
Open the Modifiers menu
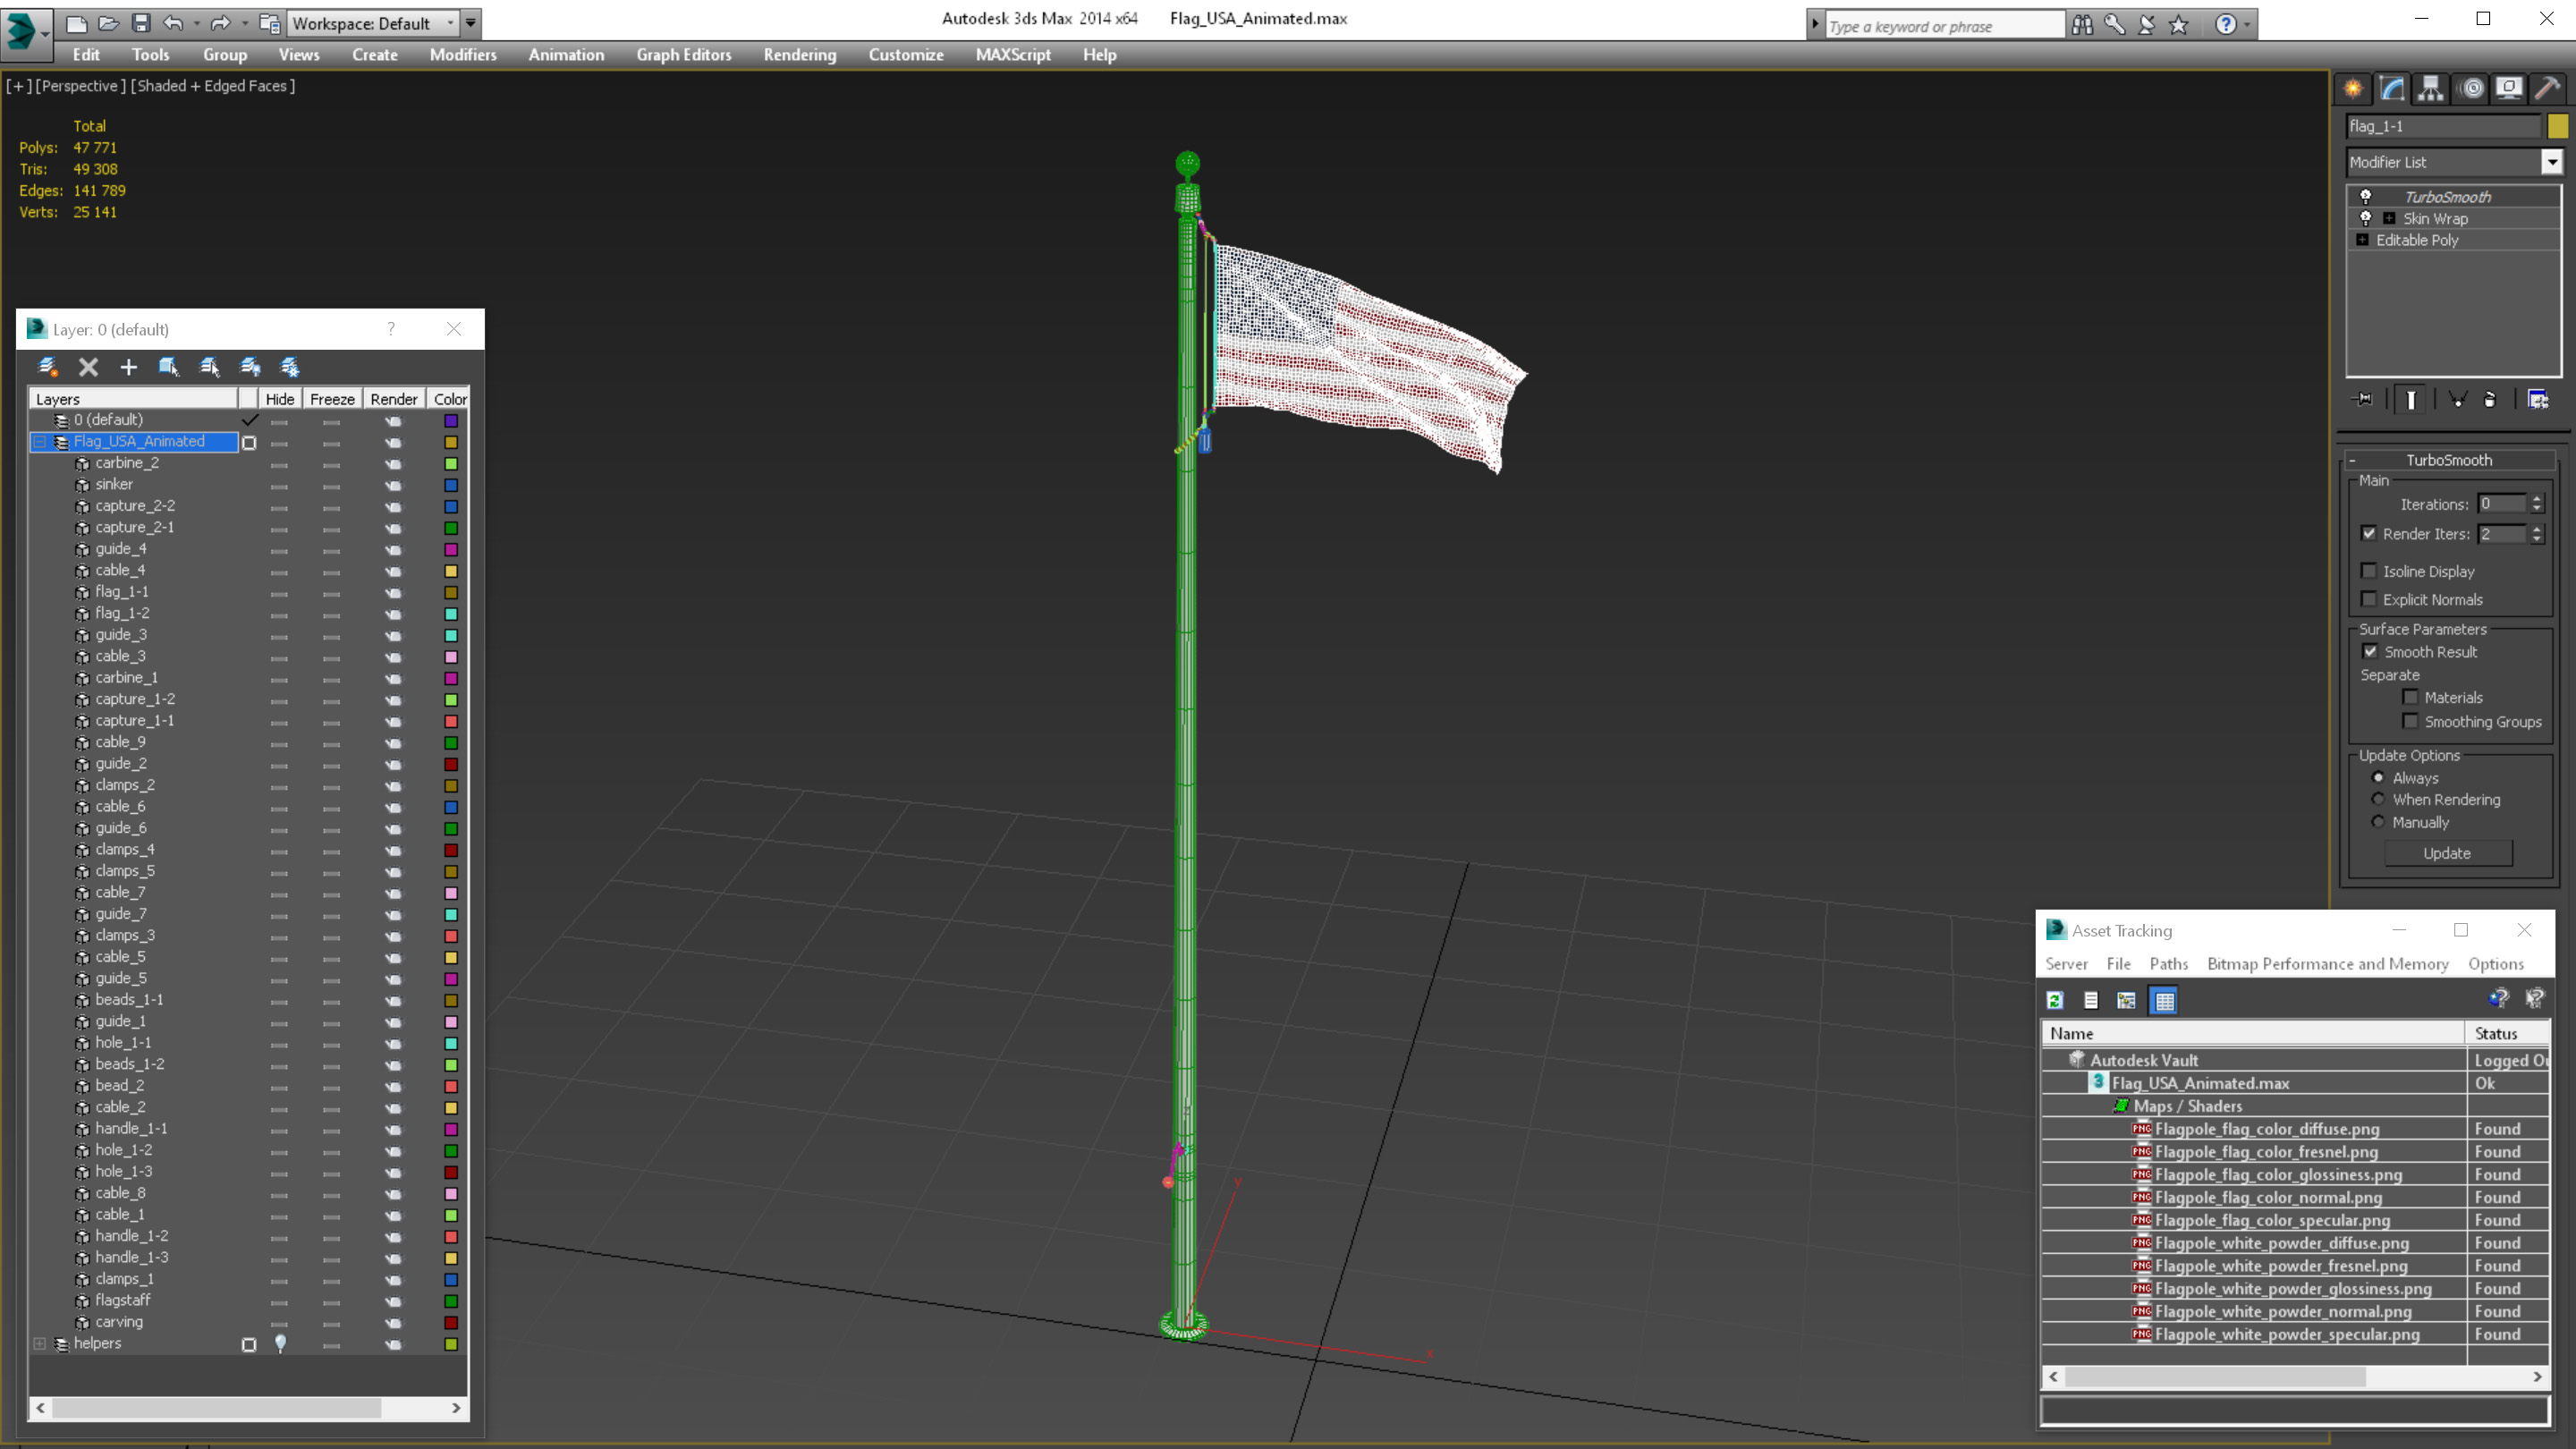click(x=463, y=55)
